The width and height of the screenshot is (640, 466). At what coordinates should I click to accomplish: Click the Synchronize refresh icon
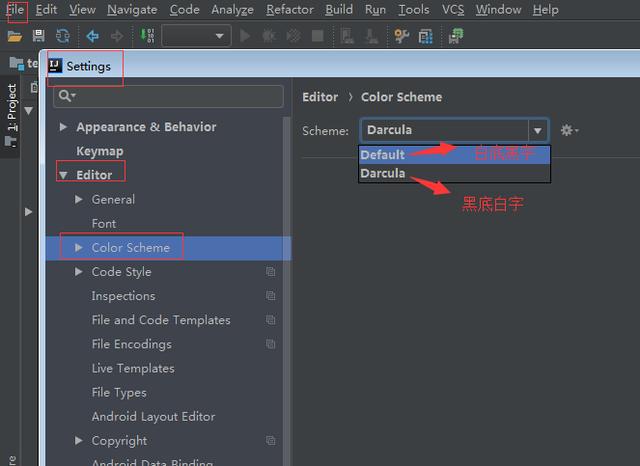pyautogui.click(x=62, y=36)
